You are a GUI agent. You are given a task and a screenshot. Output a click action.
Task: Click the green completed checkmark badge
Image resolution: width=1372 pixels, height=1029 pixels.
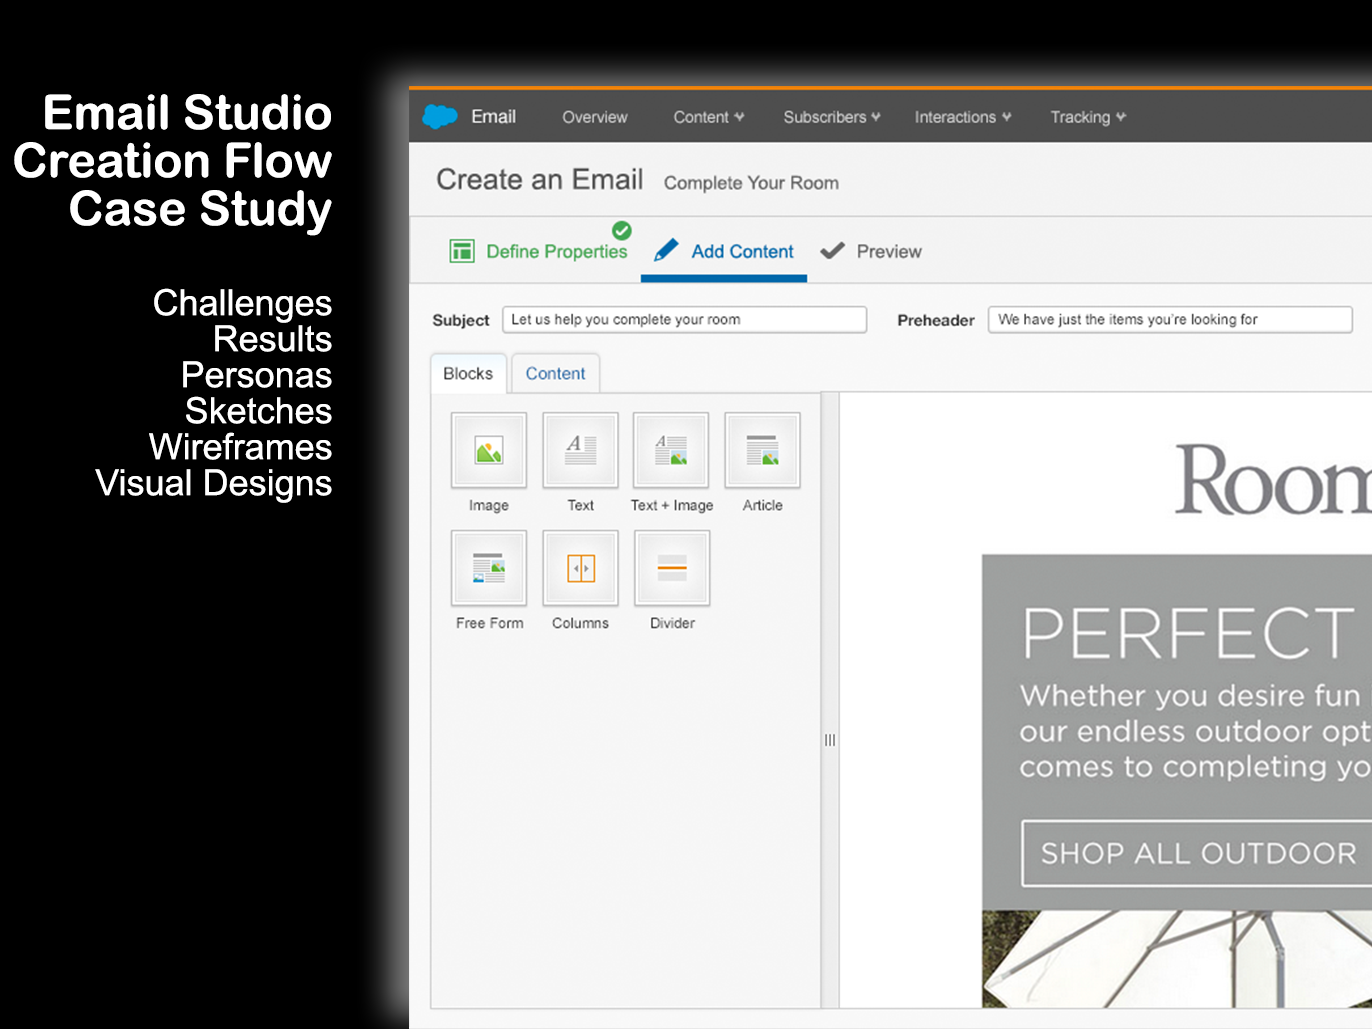(x=622, y=231)
